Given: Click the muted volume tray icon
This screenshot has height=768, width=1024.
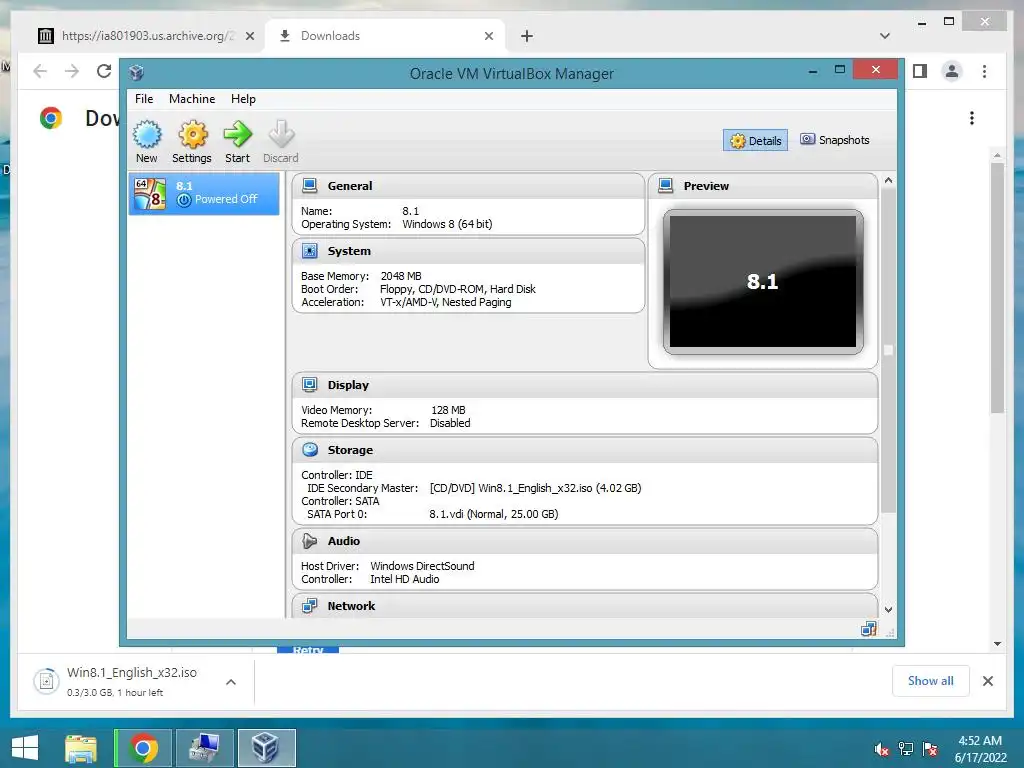Looking at the screenshot, I should coord(882,749).
